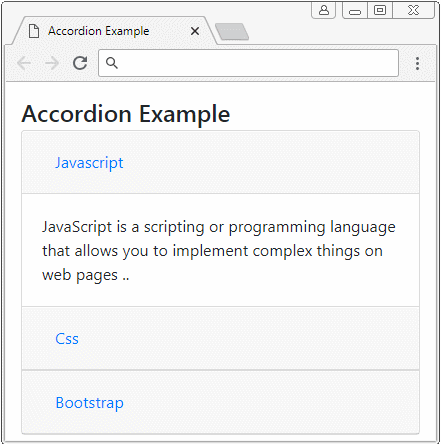
Task: Minimize the browser window
Action: tap(355, 11)
